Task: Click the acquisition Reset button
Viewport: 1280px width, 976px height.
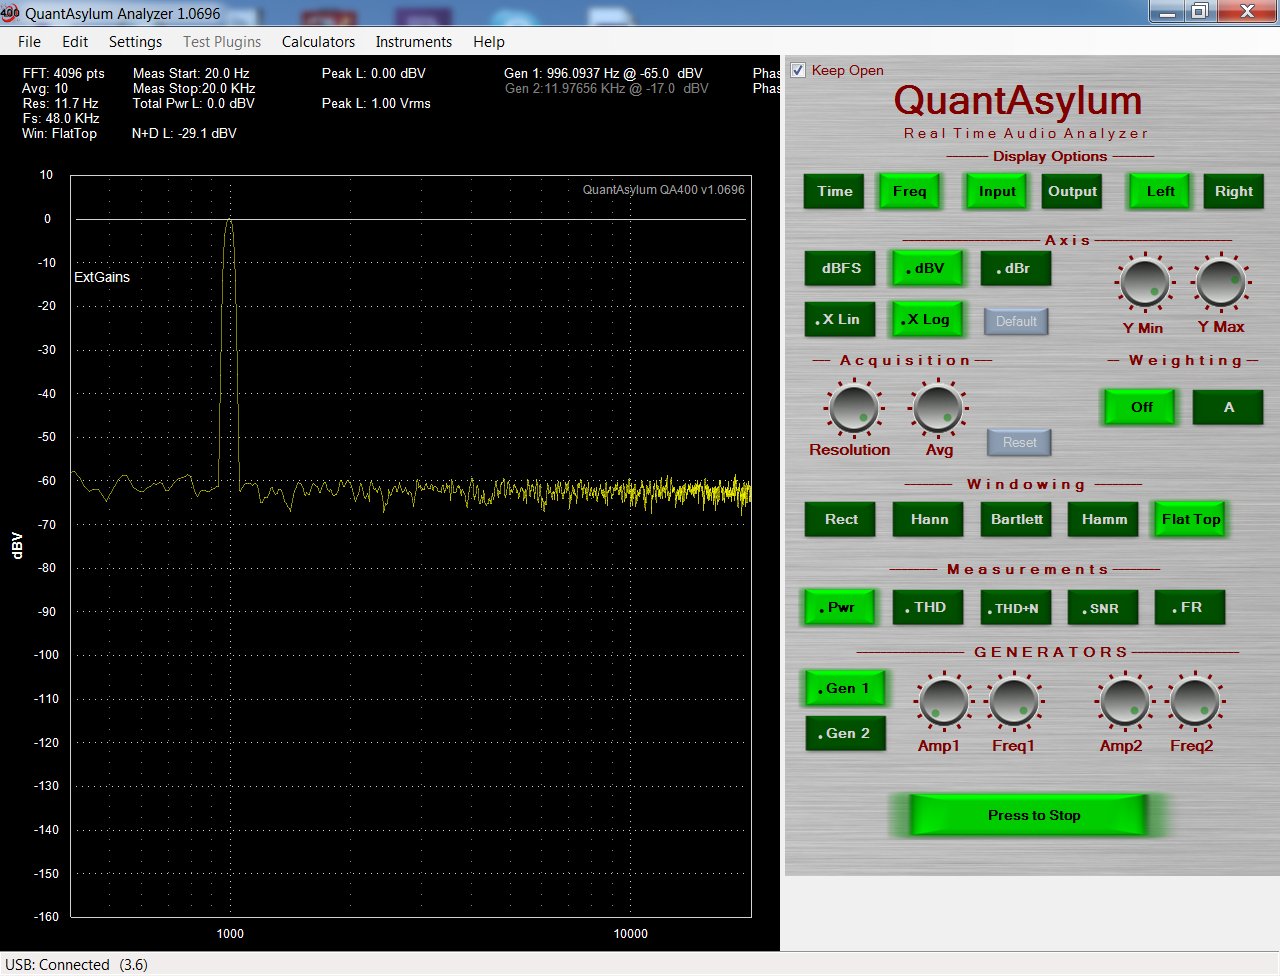Action: [x=1019, y=442]
